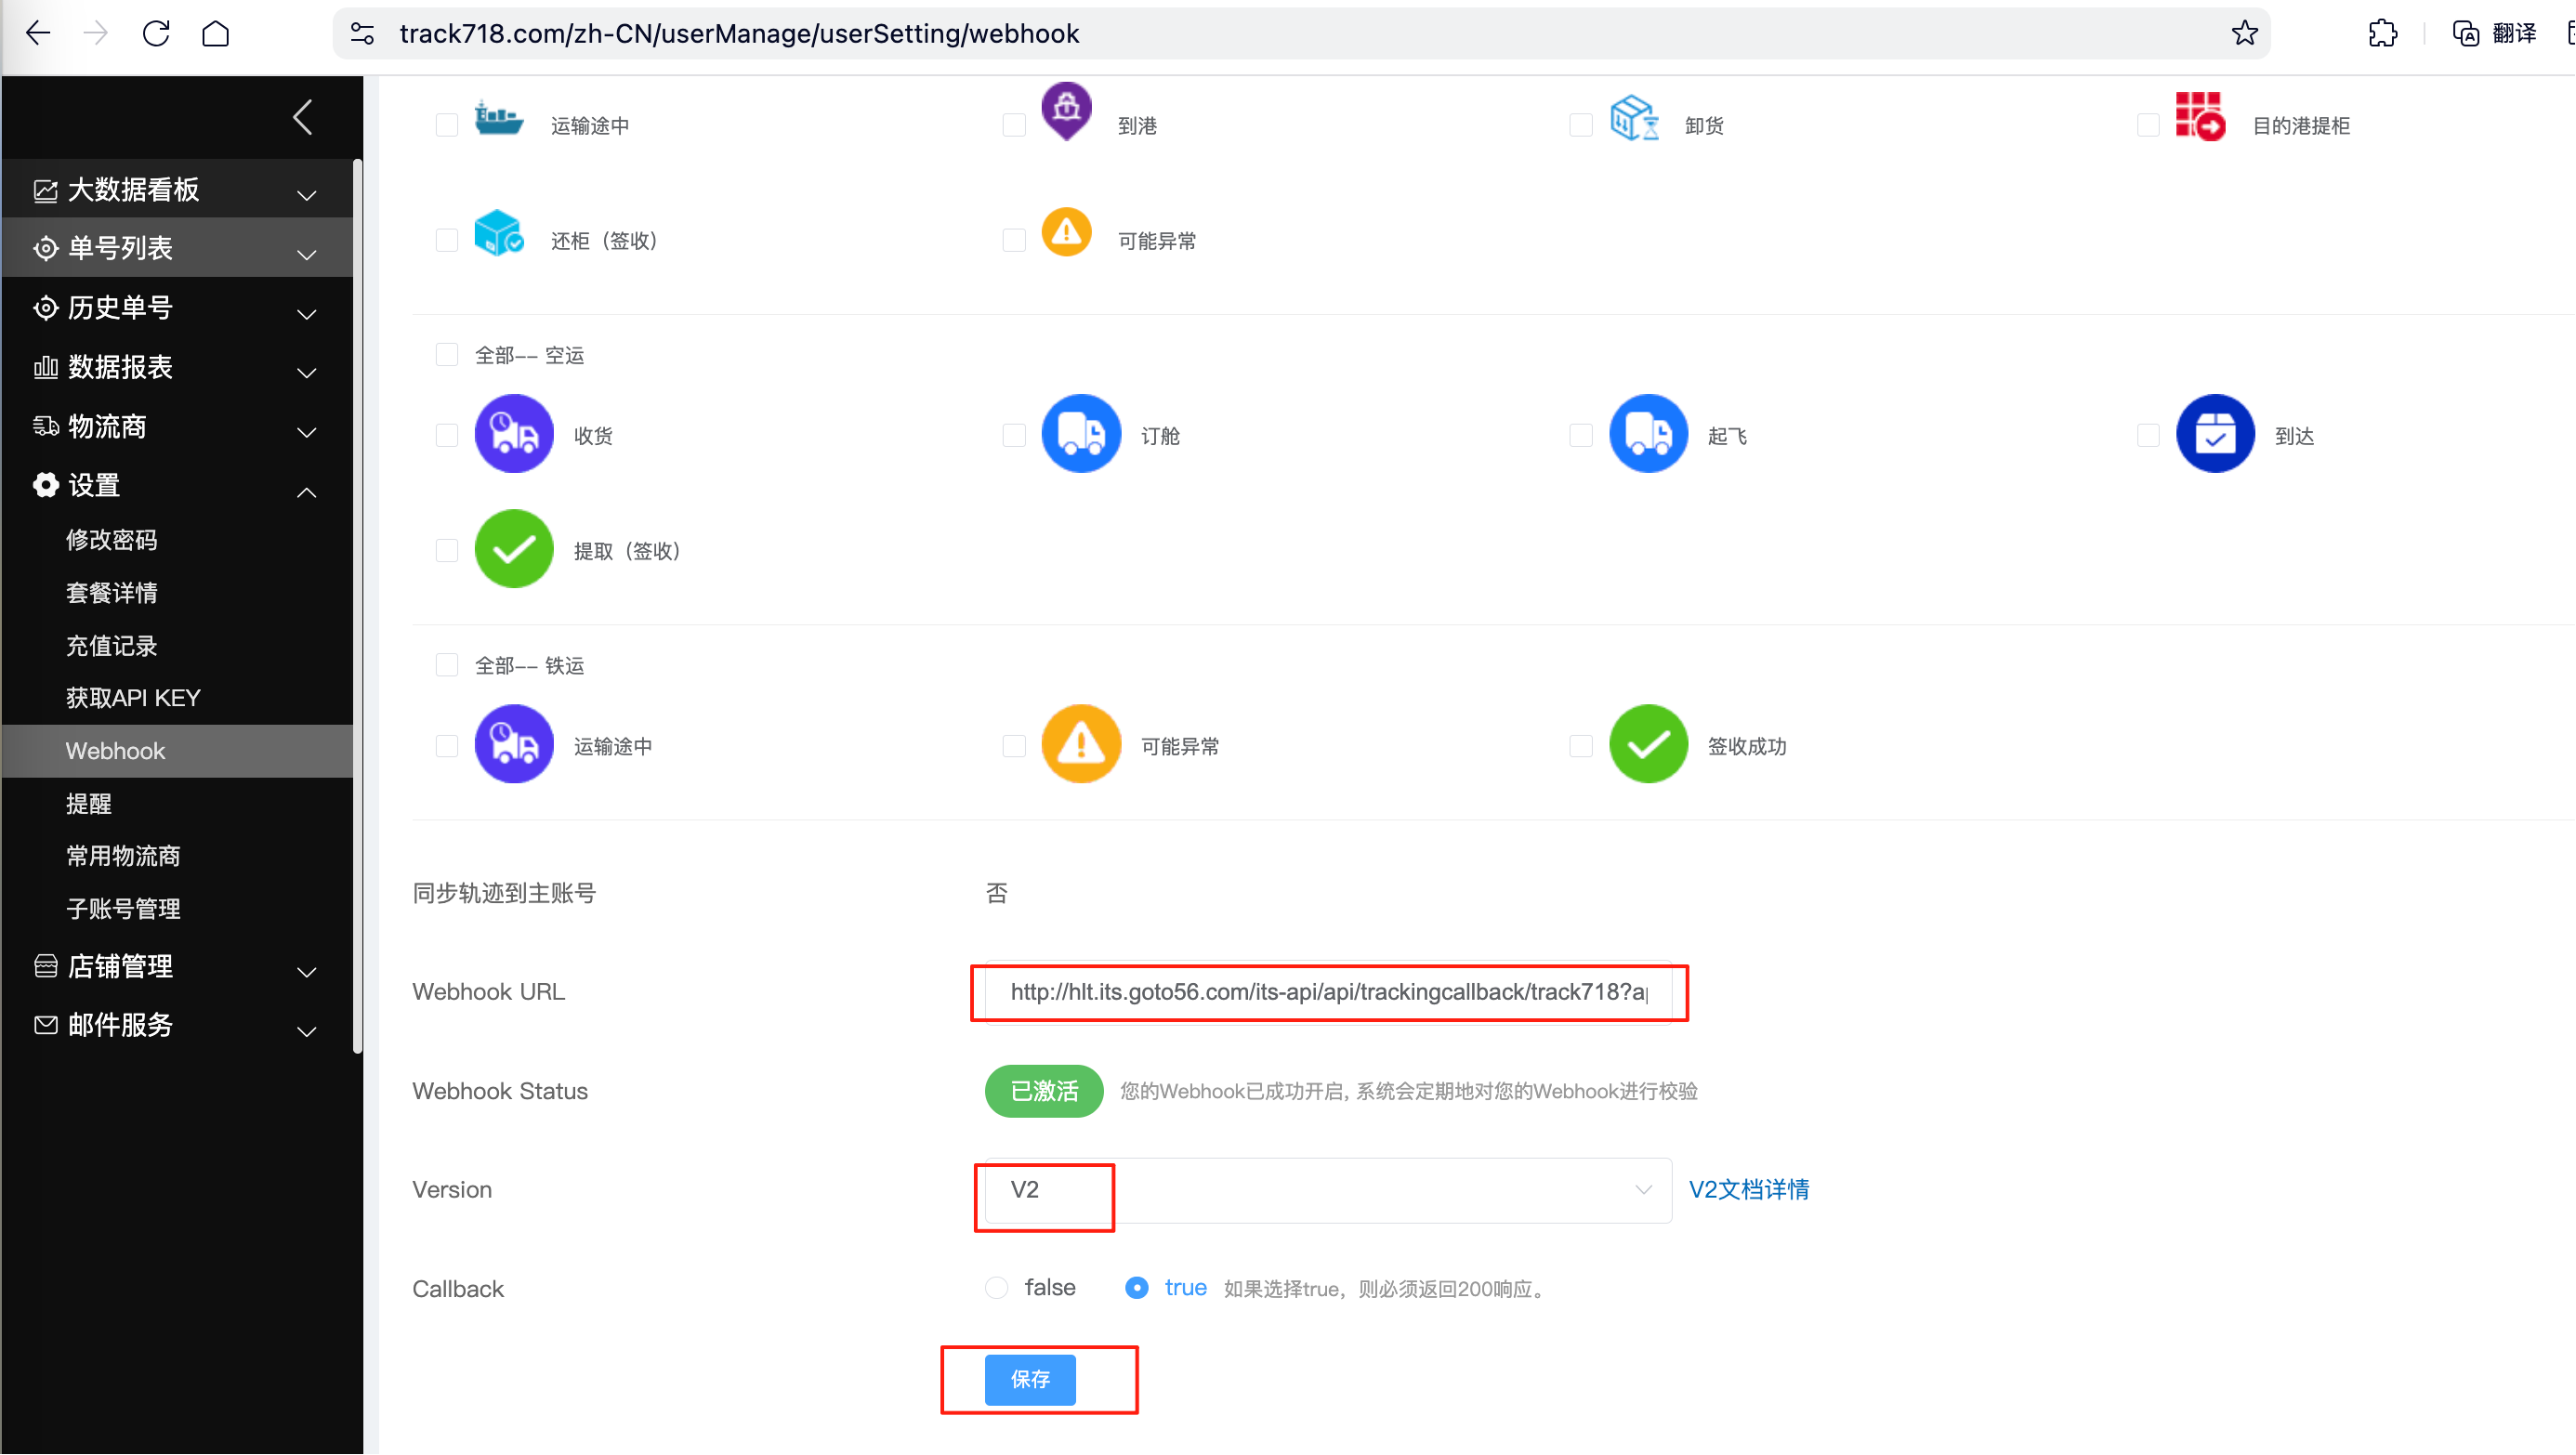Click the 目的港提柜 red container icon
The width and height of the screenshot is (2576, 1455).
(x=2200, y=116)
